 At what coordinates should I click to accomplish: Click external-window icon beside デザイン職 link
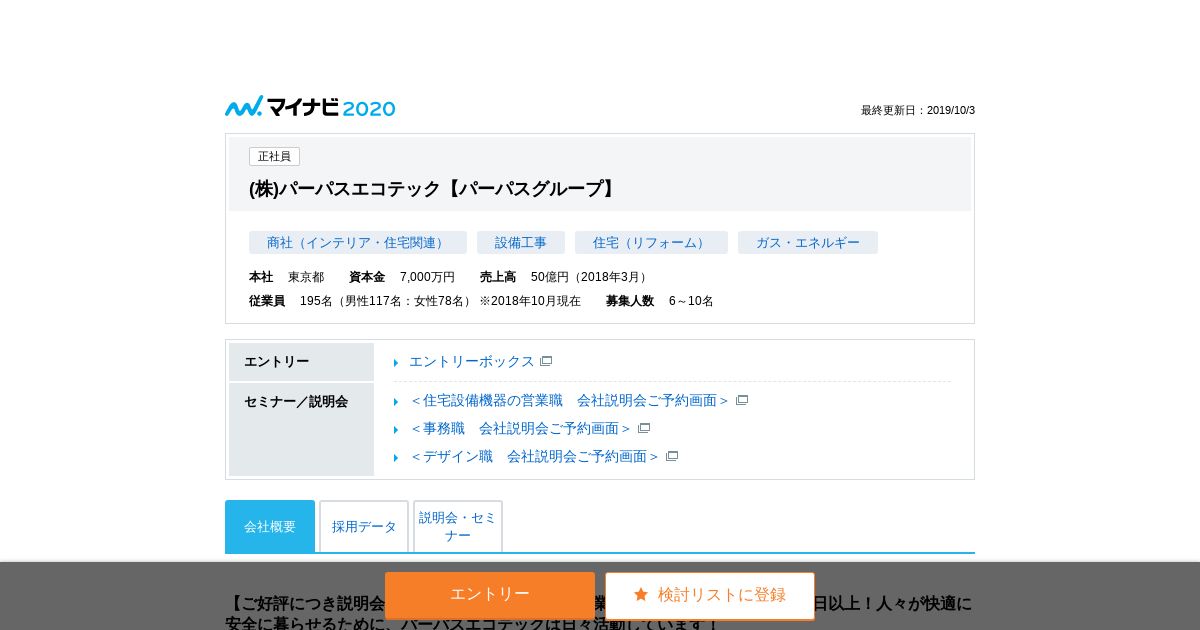[672, 456]
